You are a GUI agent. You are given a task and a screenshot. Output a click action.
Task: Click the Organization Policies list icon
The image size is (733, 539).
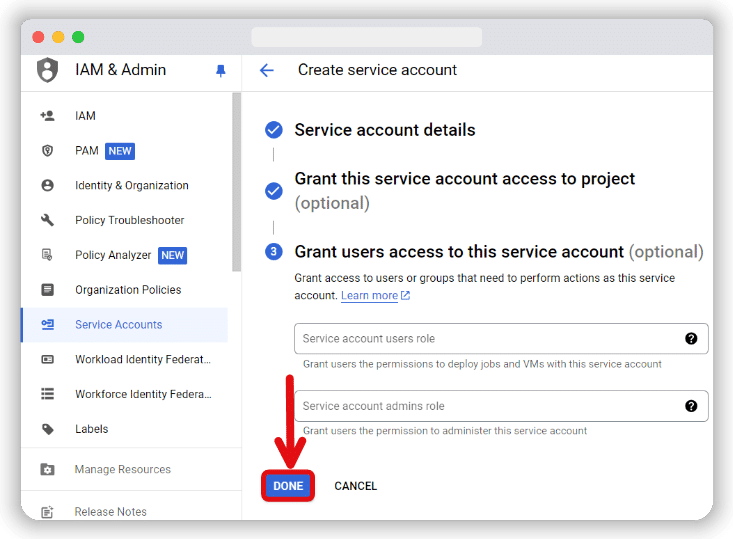[x=47, y=289]
